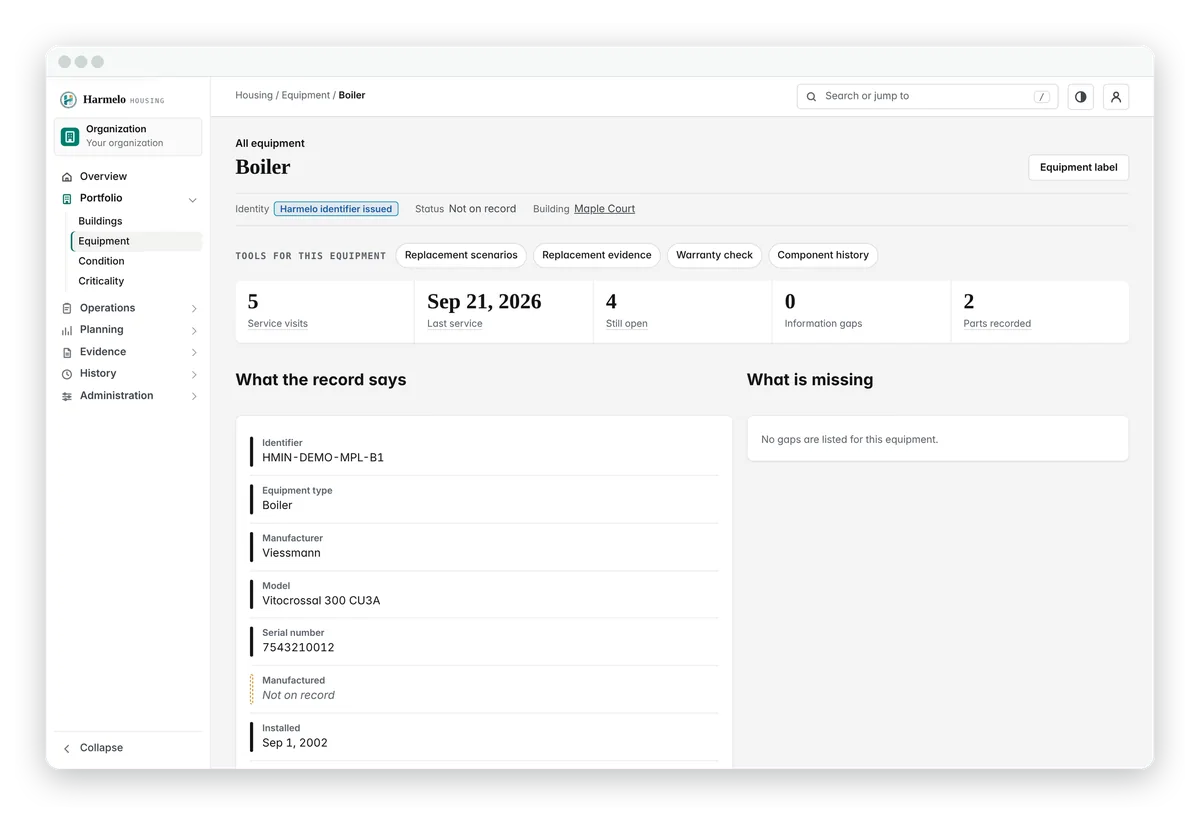The width and height of the screenshot is (1200, 815).
Task: Open the user profile icon
Action: point(1116,97)
